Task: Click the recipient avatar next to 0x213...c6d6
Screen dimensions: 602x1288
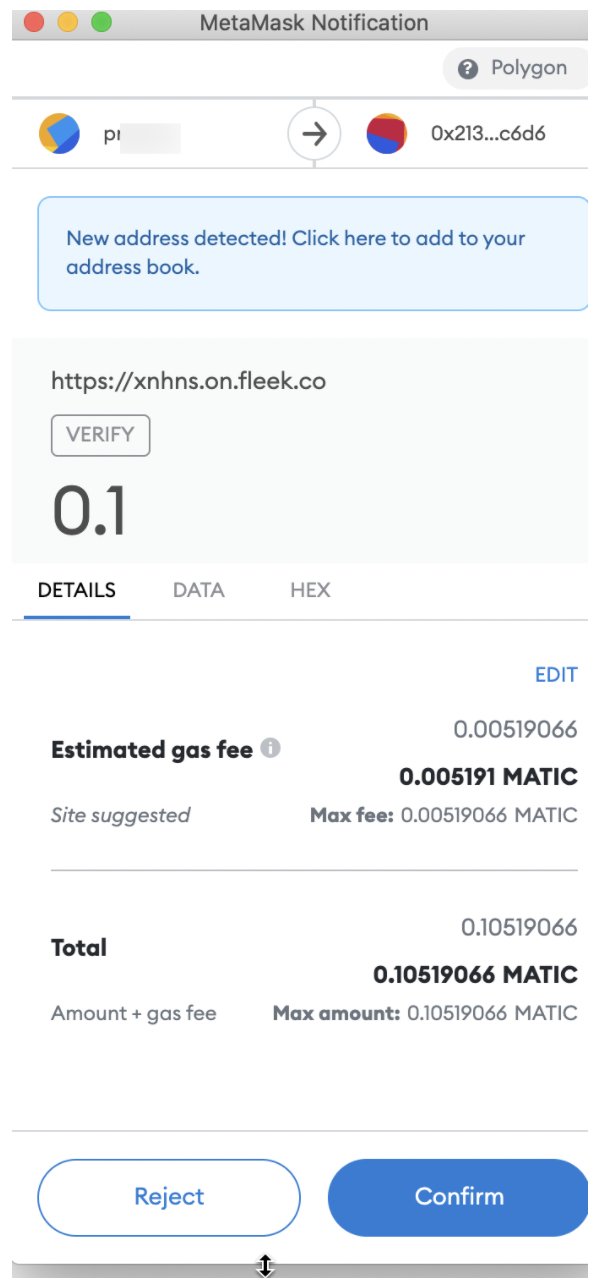Action: point(386,134)
